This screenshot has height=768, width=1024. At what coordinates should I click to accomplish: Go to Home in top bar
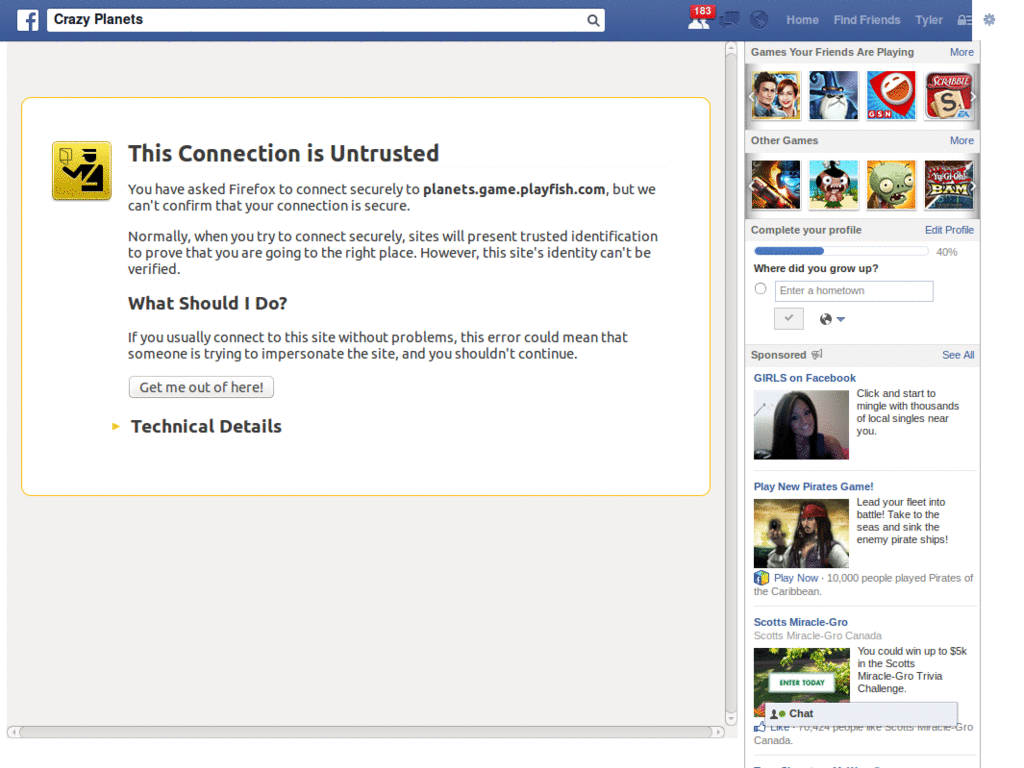click(x=802, y=20)
